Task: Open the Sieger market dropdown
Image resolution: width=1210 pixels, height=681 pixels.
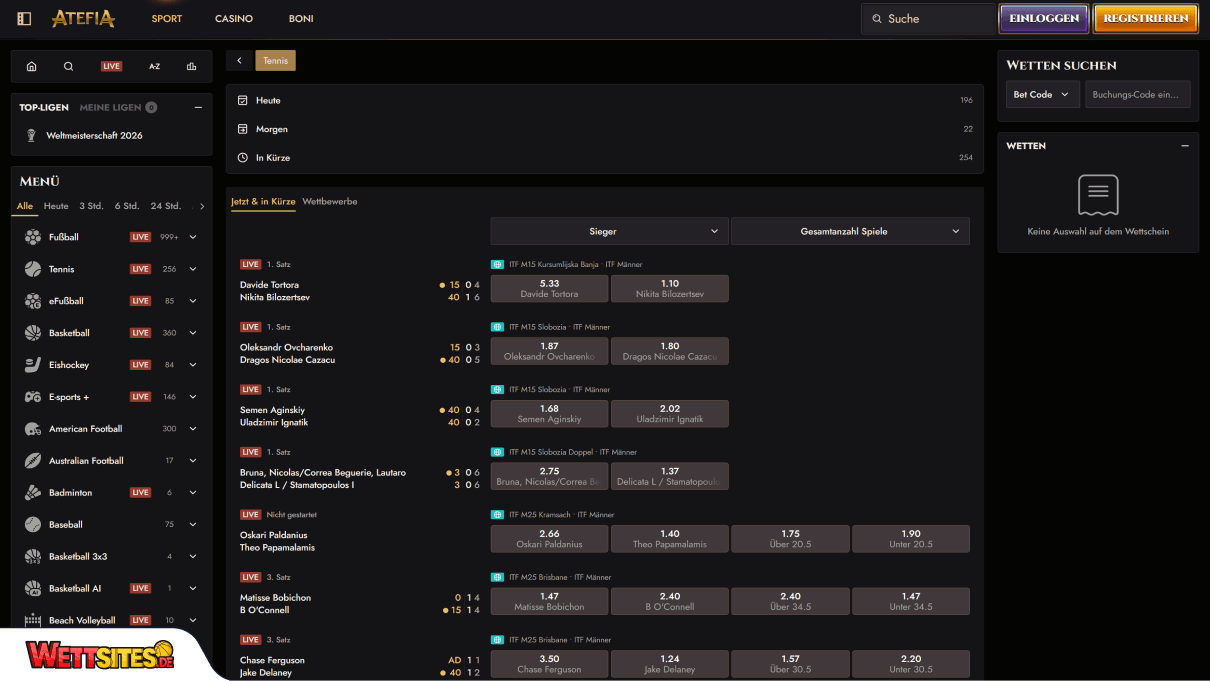Action: pyautogui.click(x=609, y=231)
